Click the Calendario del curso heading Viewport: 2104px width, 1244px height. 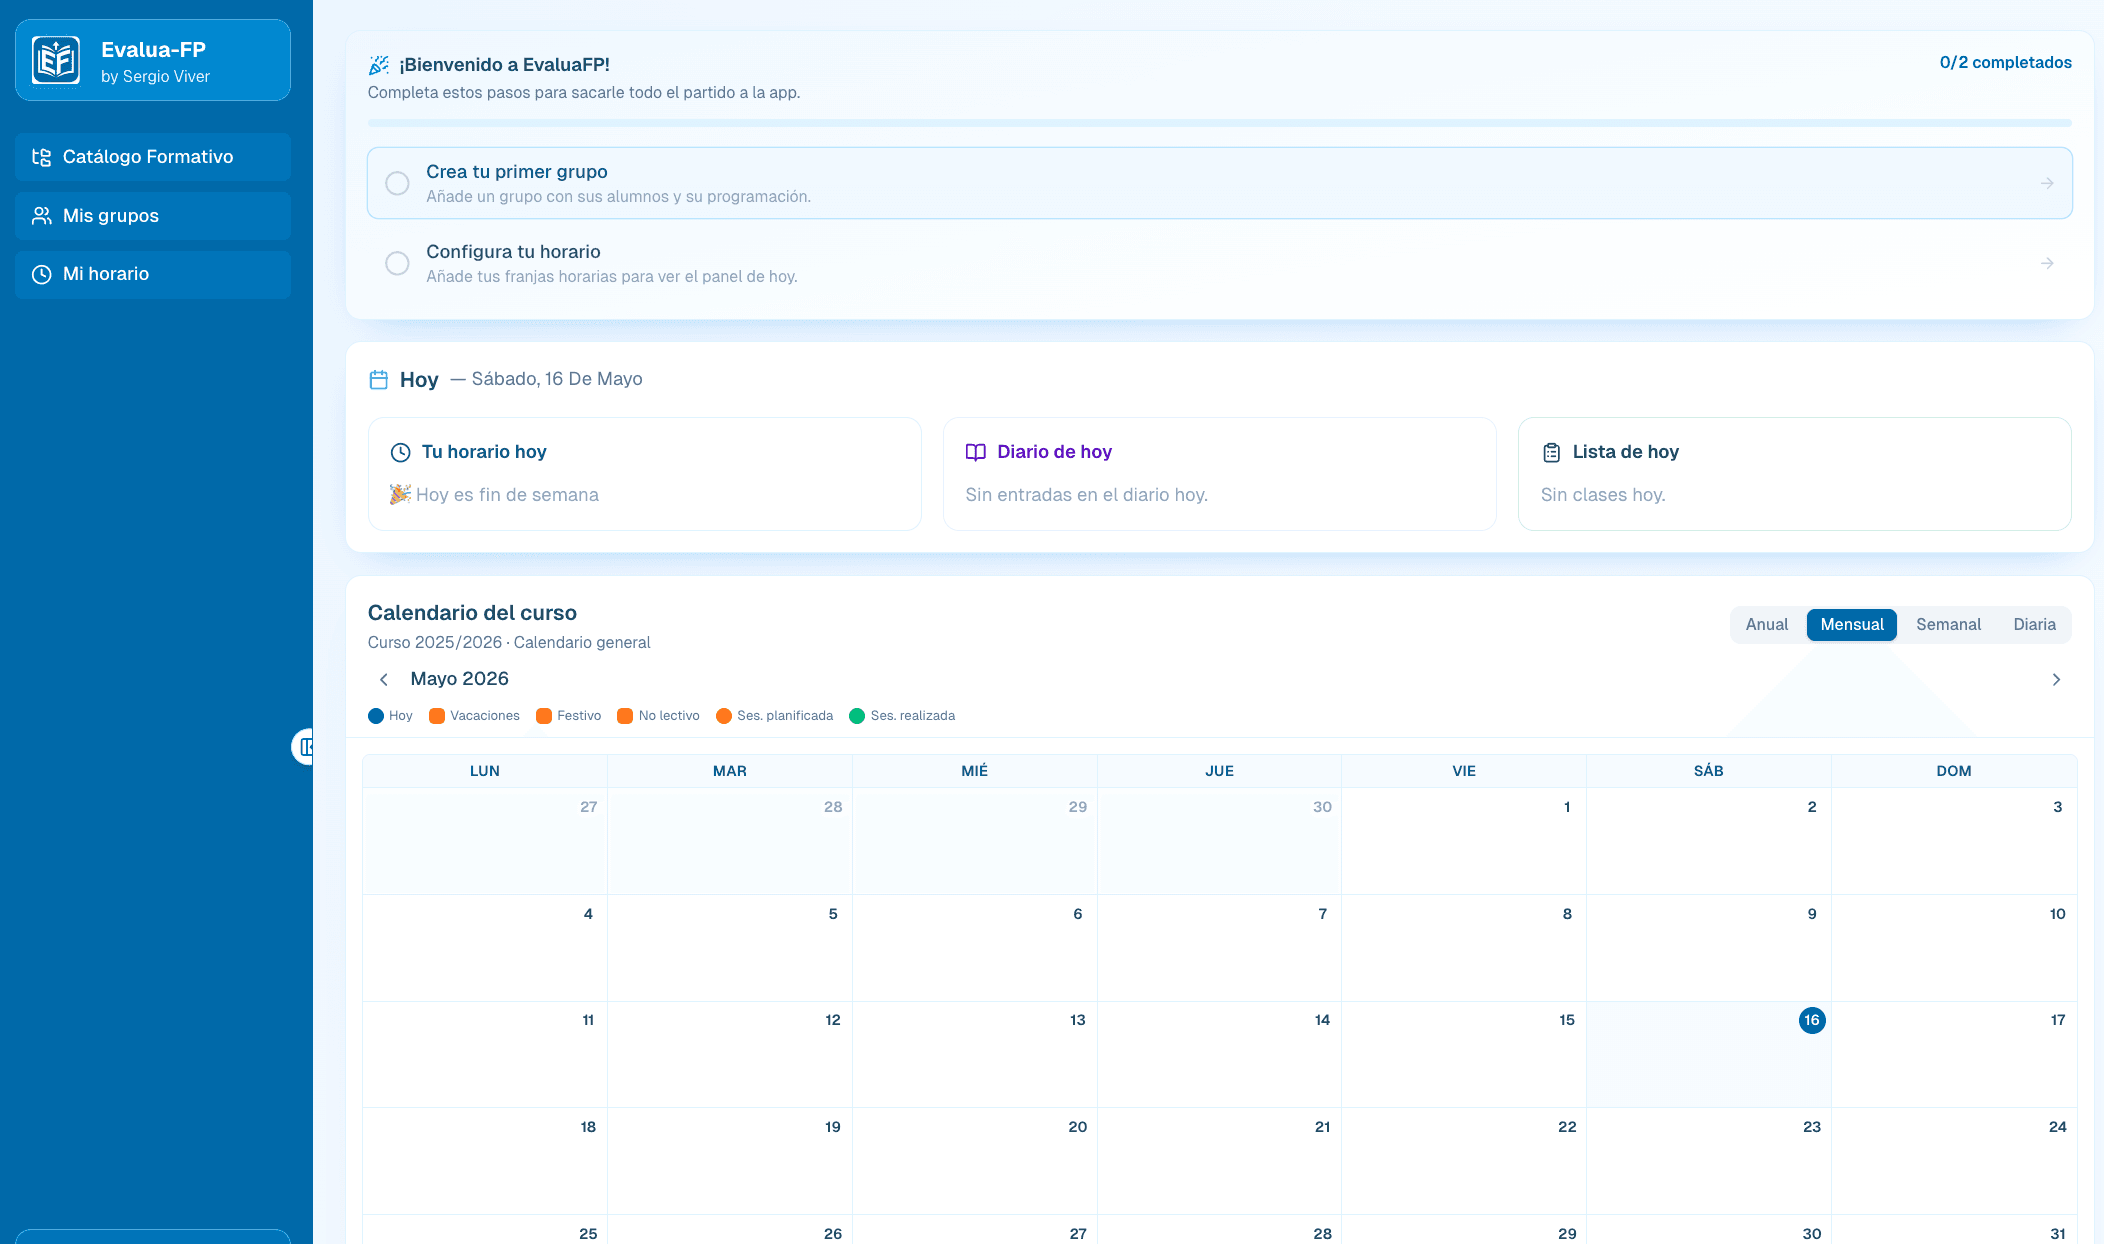coord(472,613)
